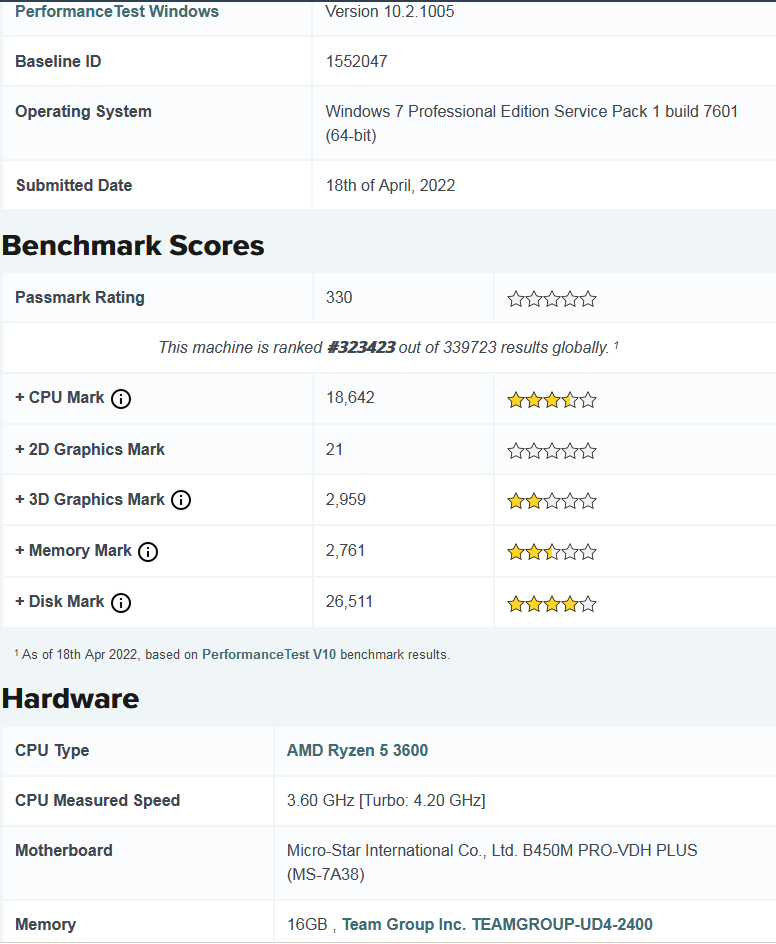The height and width of the screenshot is (944, 776).
Task: Select the Passmark Rating value 330
Action: tap(339, 297)
